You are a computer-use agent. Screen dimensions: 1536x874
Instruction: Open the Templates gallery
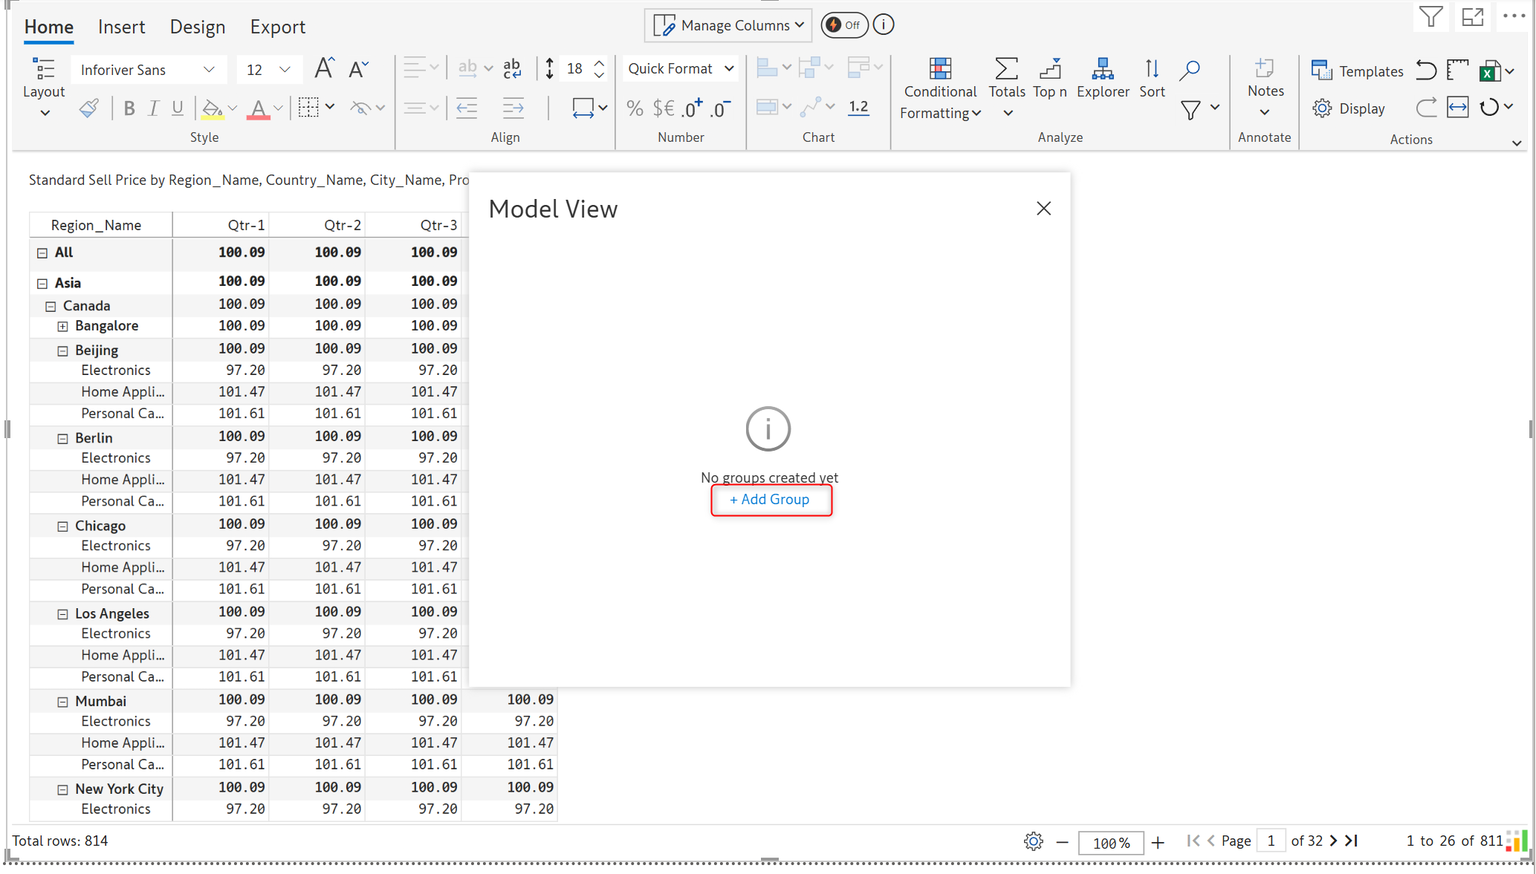pos(1357,71)
